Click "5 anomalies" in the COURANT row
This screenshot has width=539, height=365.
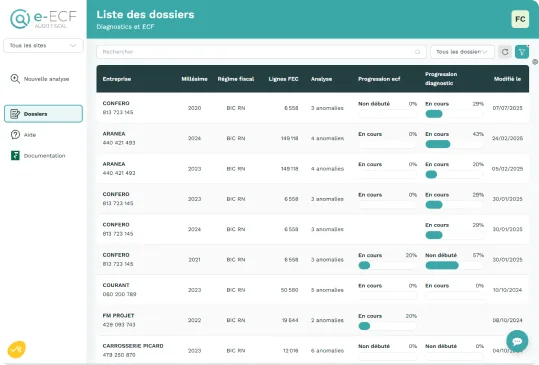click(327, 290)
